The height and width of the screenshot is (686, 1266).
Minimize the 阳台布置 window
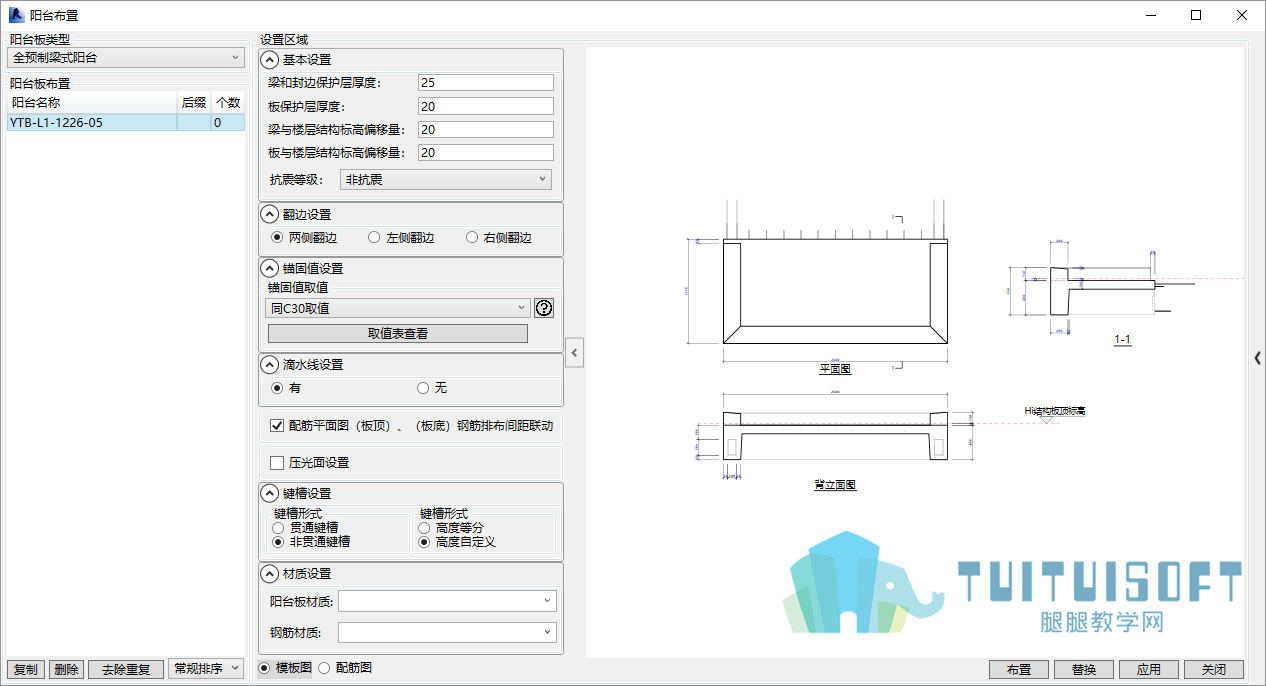tap(1150, 15)
